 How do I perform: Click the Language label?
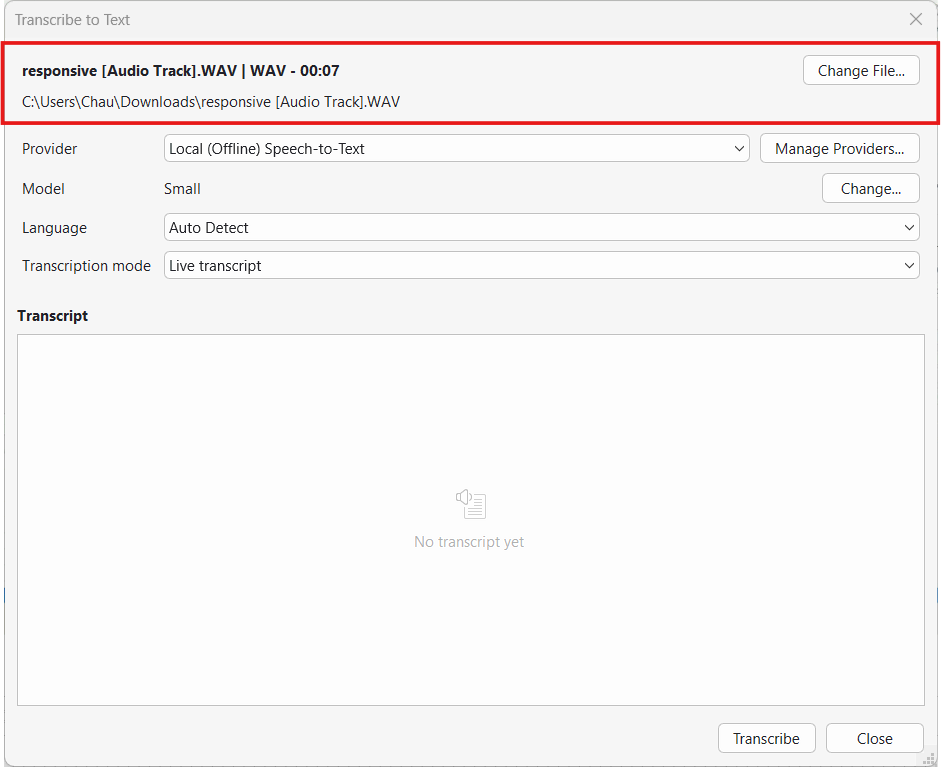coord(54,228)
